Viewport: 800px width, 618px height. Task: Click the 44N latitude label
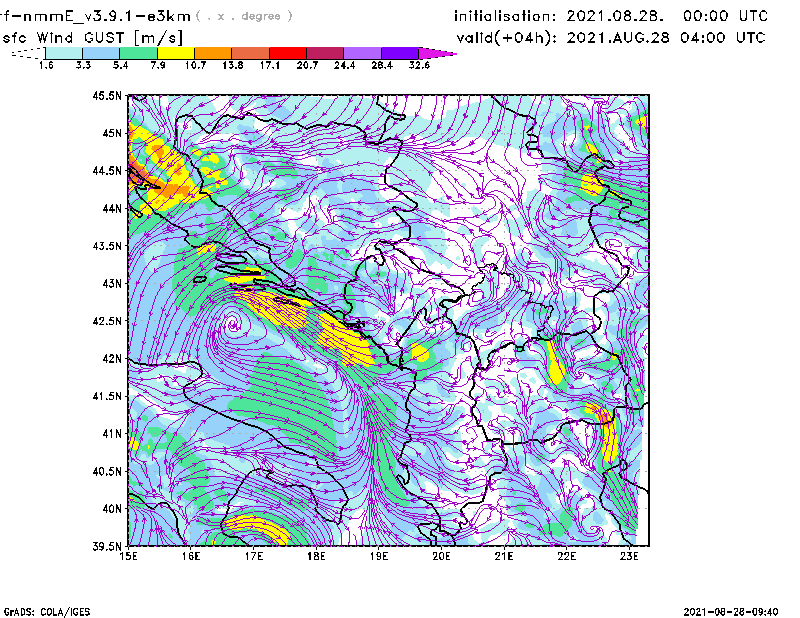pos(112,208)
